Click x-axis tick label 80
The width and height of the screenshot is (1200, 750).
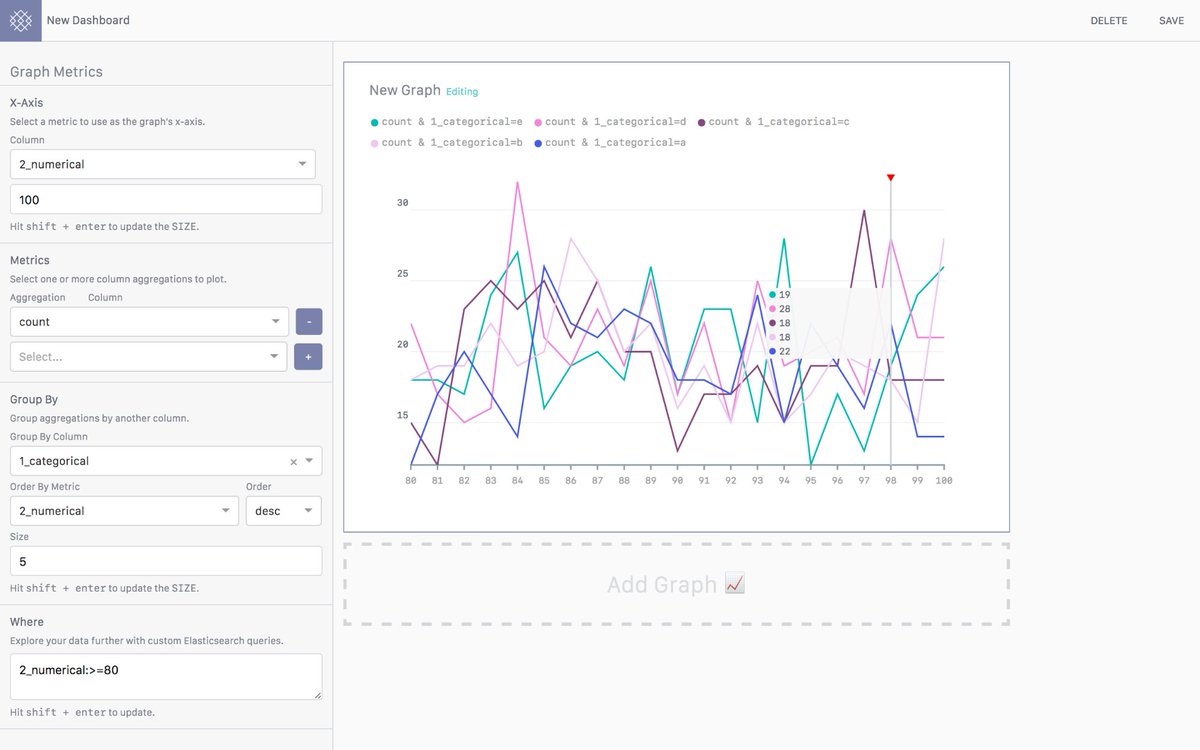tap(411, 481)
